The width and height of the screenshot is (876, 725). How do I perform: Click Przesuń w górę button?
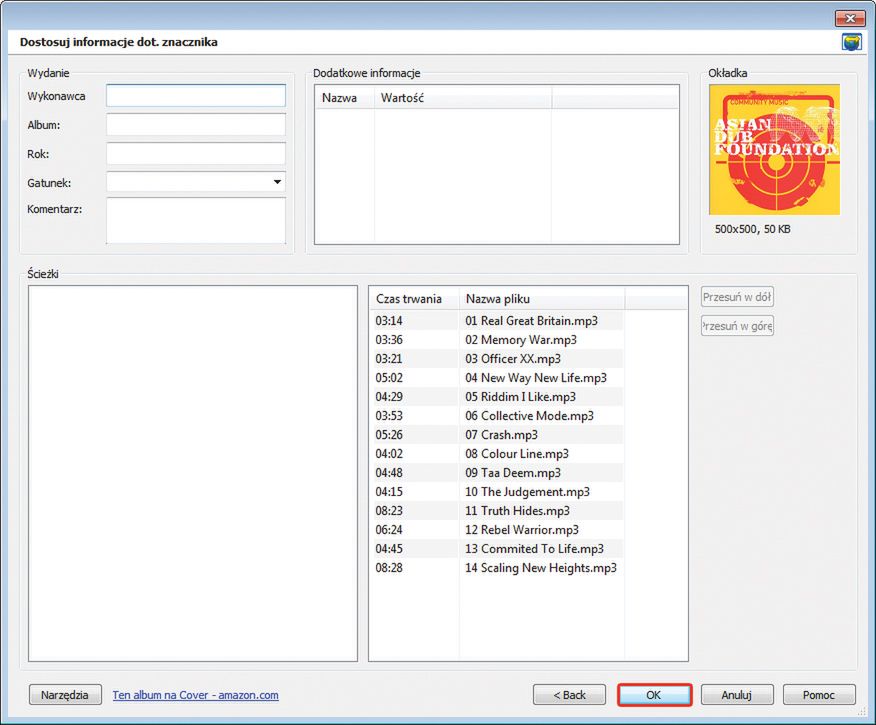(737, 326)
